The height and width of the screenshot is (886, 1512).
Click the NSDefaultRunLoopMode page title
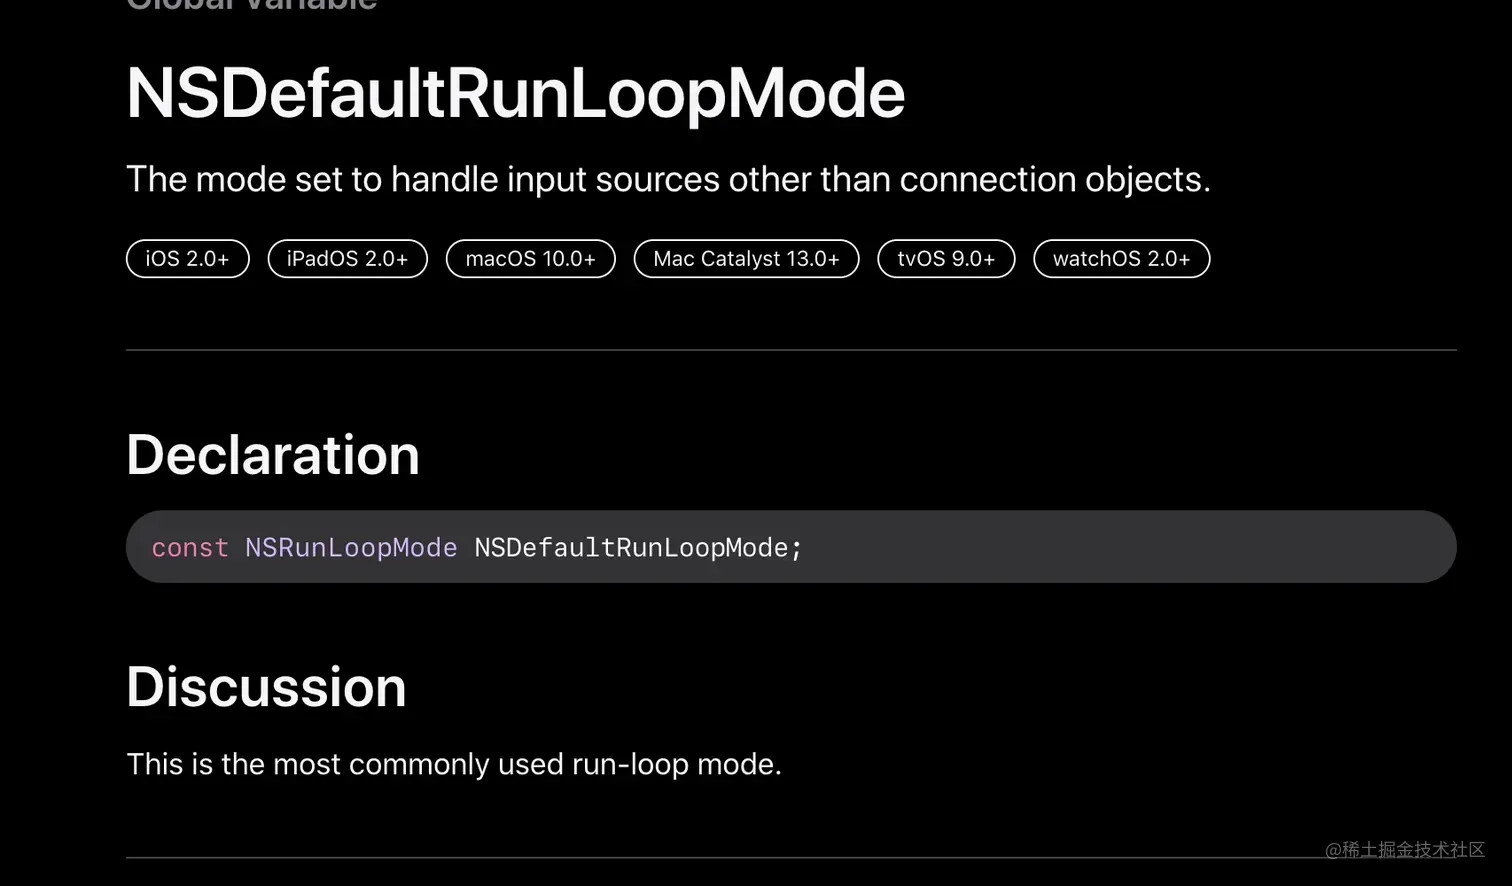[x=515, y=94]
